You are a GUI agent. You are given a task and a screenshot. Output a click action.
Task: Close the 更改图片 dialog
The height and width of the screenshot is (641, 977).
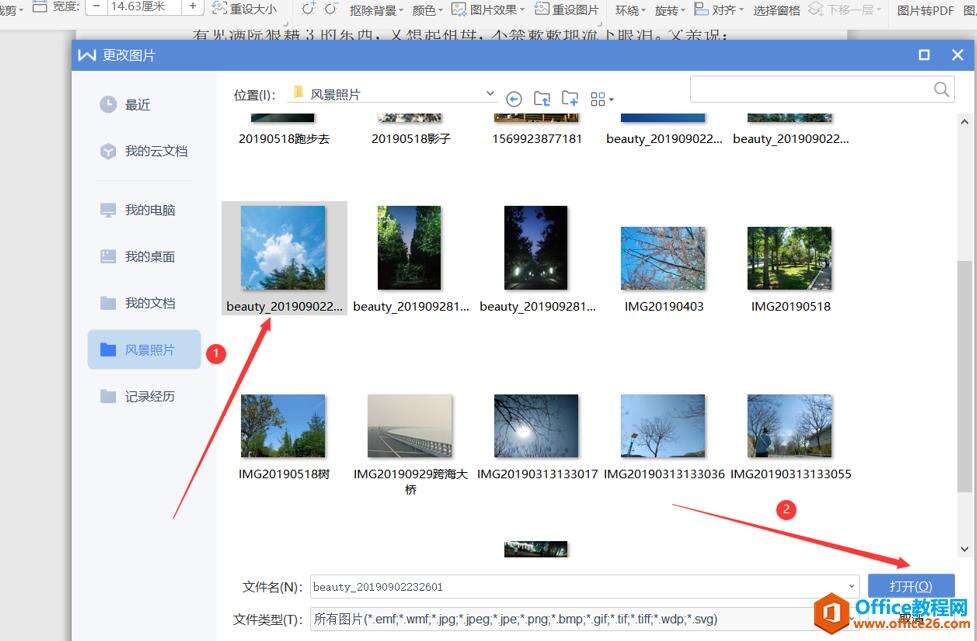(x=958, y=55)
